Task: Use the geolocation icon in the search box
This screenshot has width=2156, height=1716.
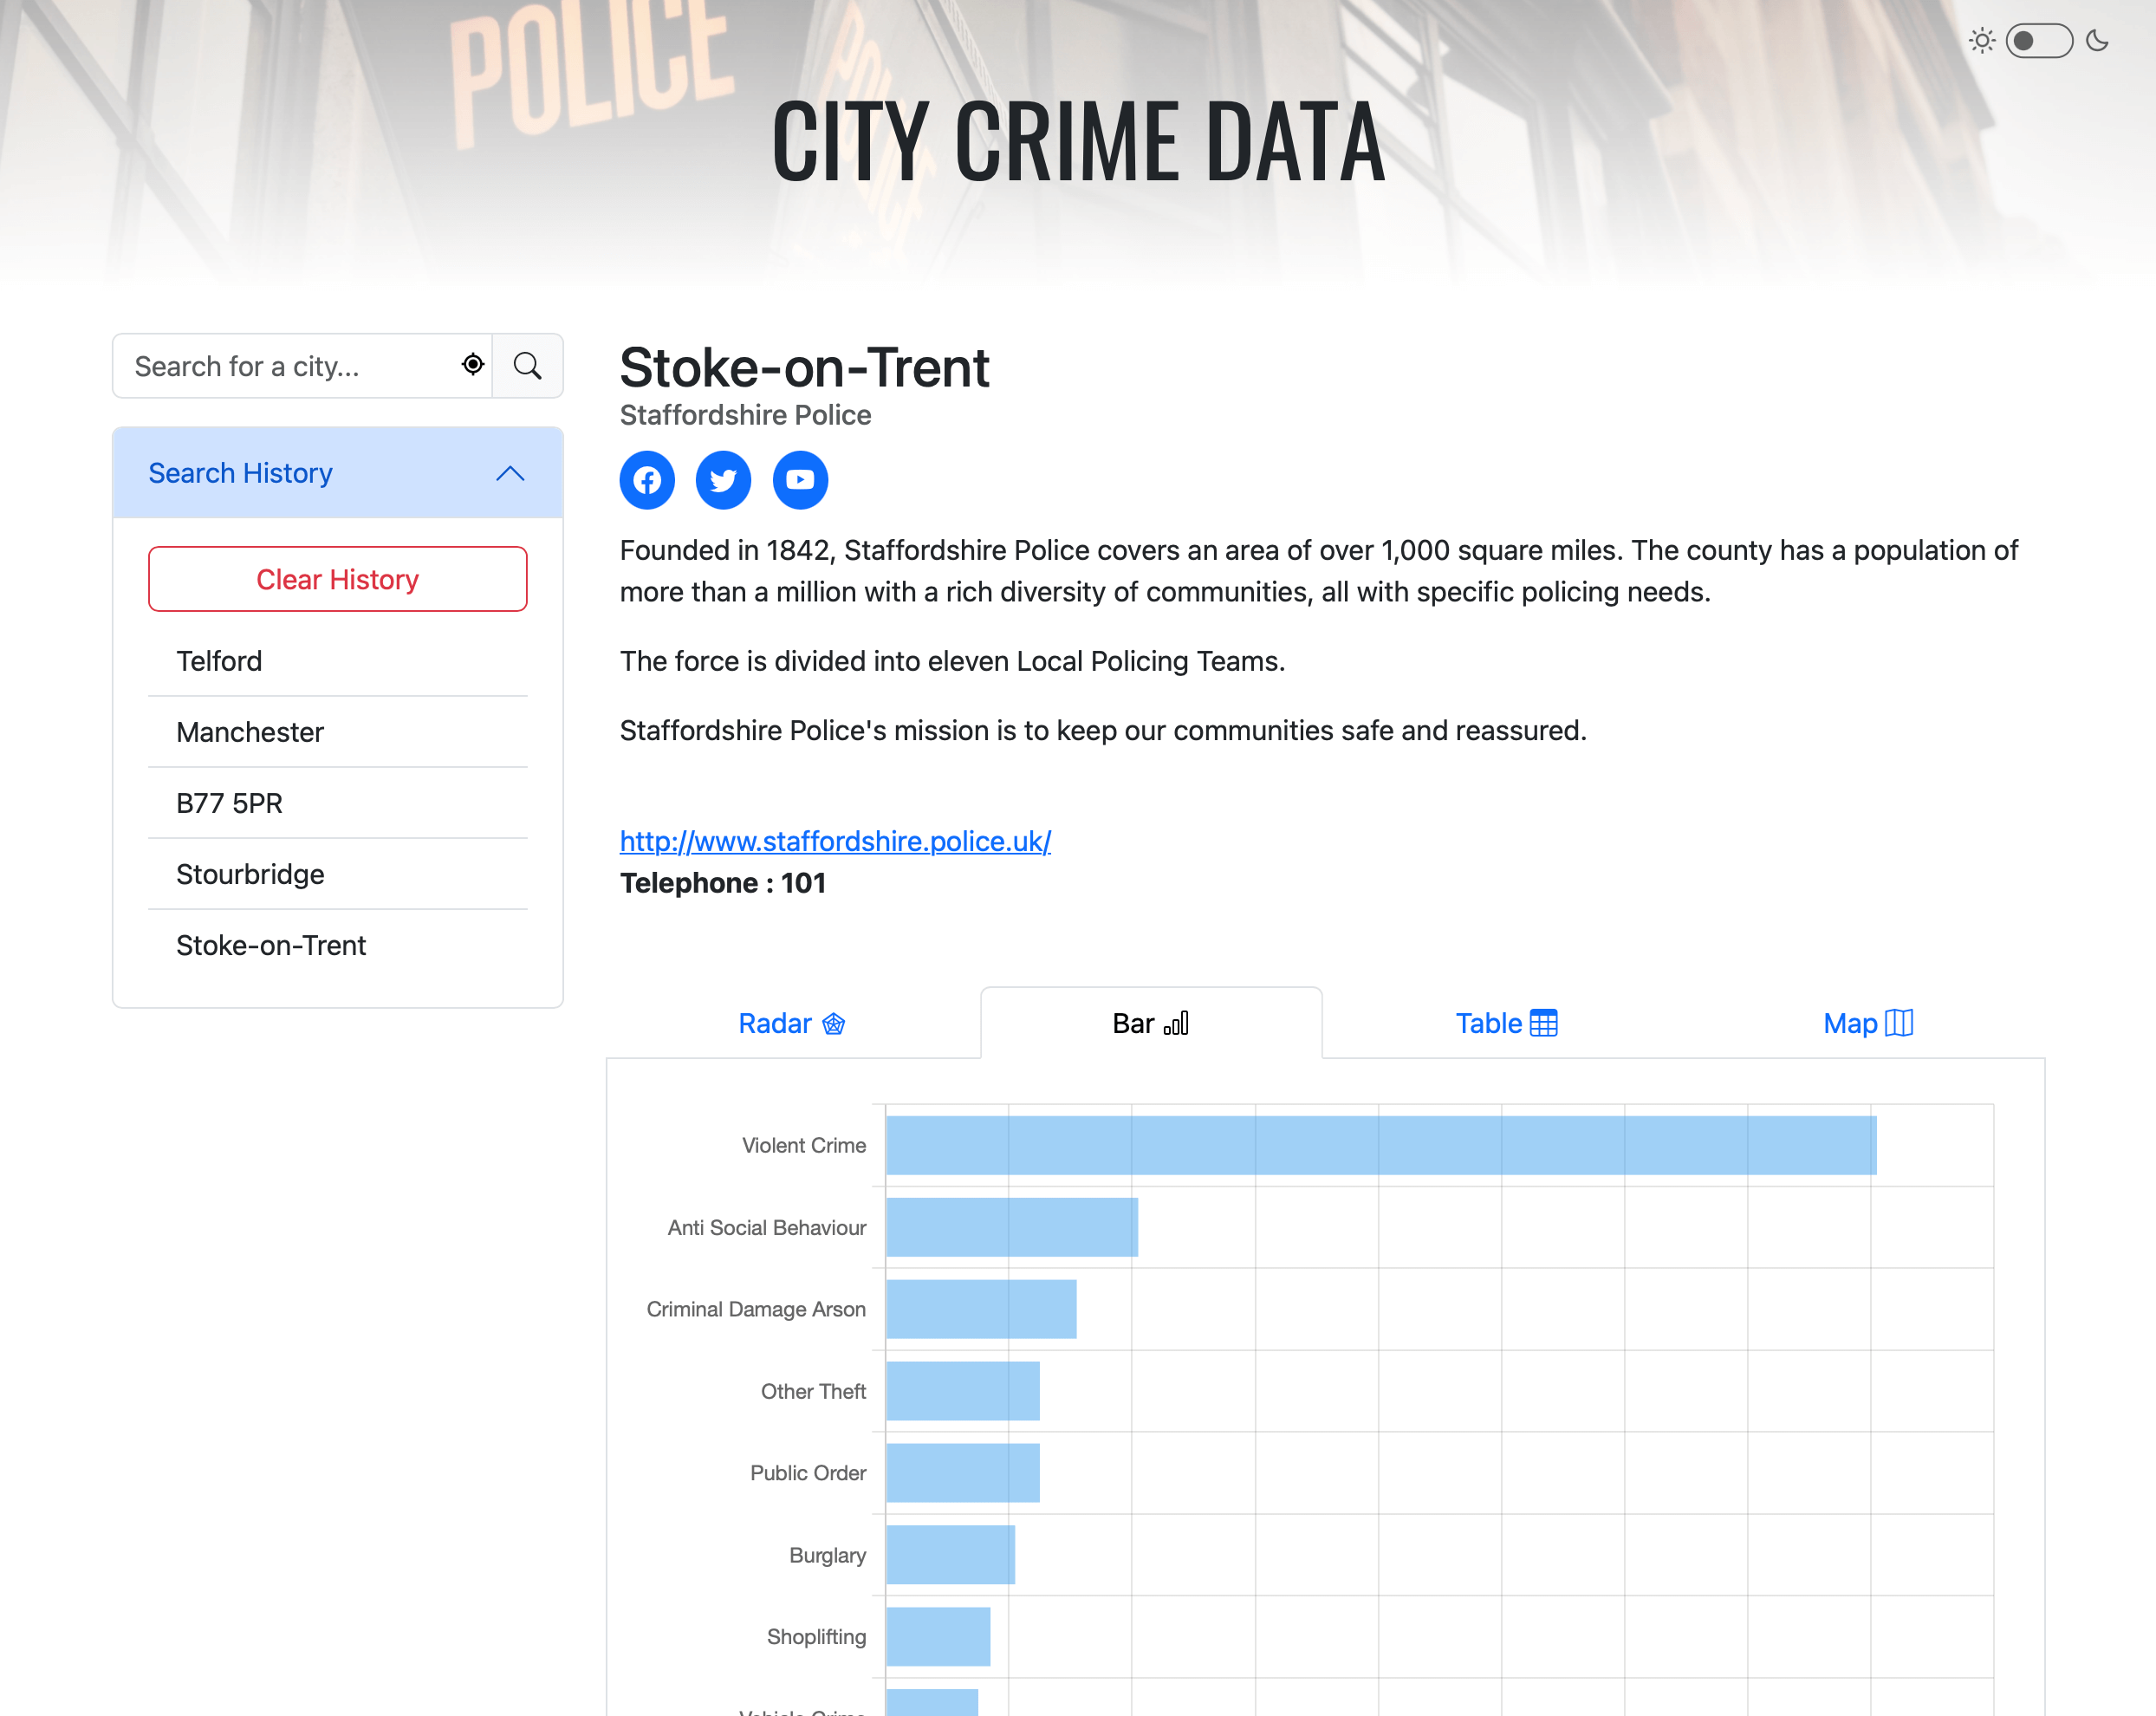Action: click(x=472, y=365)
